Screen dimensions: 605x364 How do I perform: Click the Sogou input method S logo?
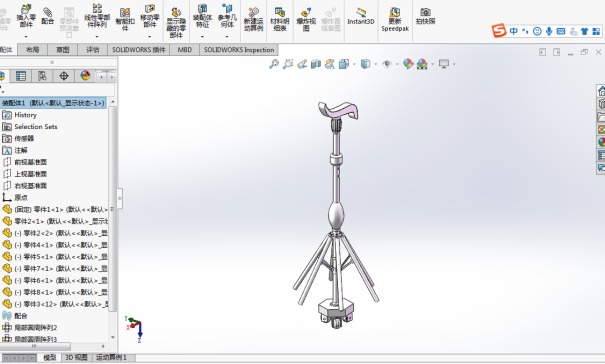tap(499, 31)
